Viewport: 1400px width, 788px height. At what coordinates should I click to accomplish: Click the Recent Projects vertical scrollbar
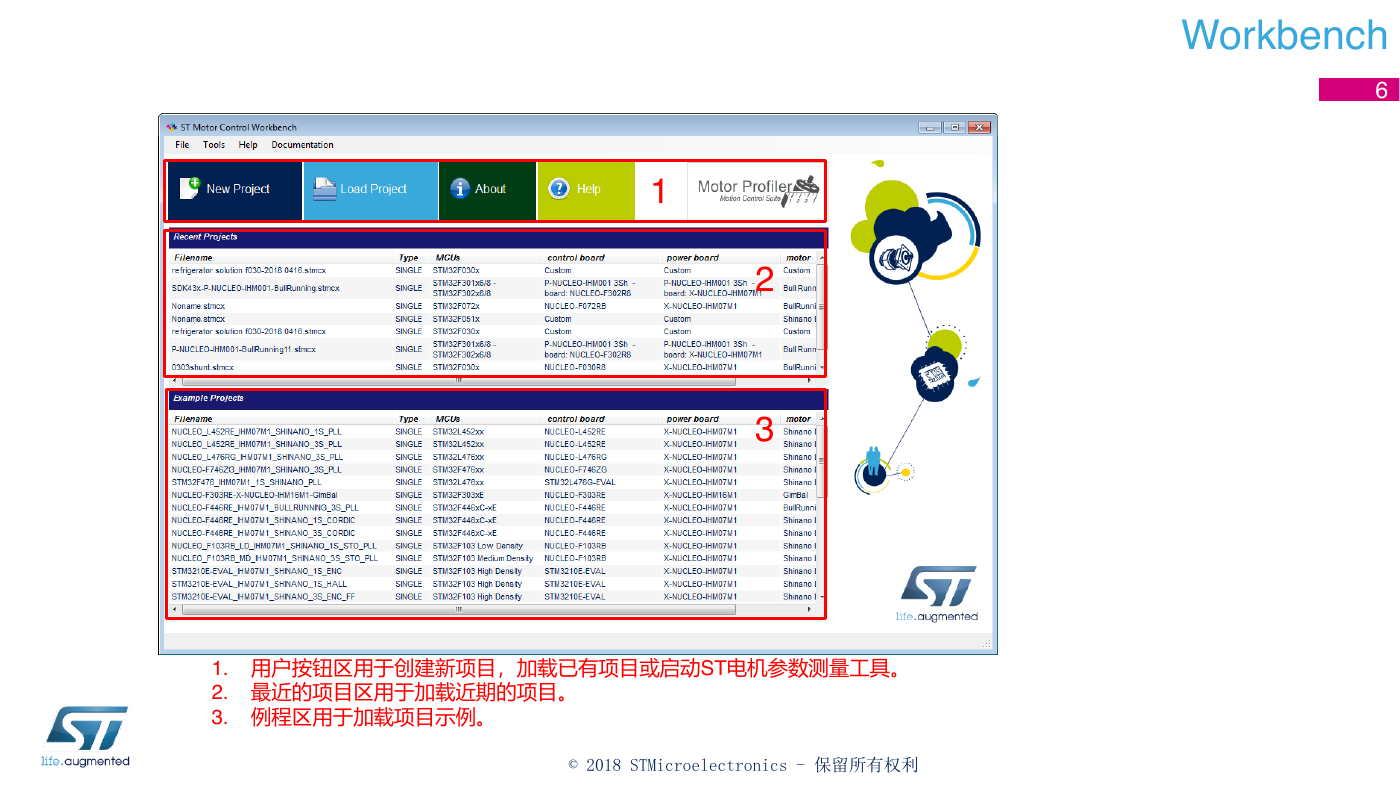click(821, 313)
